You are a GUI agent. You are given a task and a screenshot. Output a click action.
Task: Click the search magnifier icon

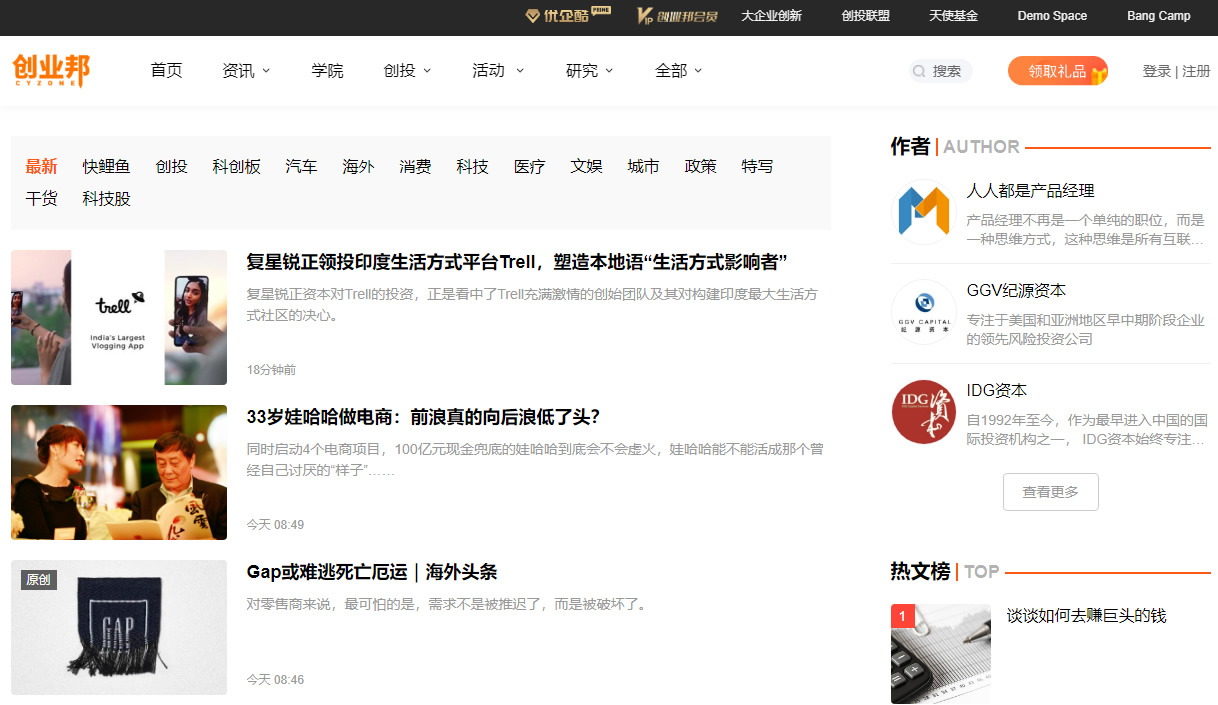(x=918, y=71)
